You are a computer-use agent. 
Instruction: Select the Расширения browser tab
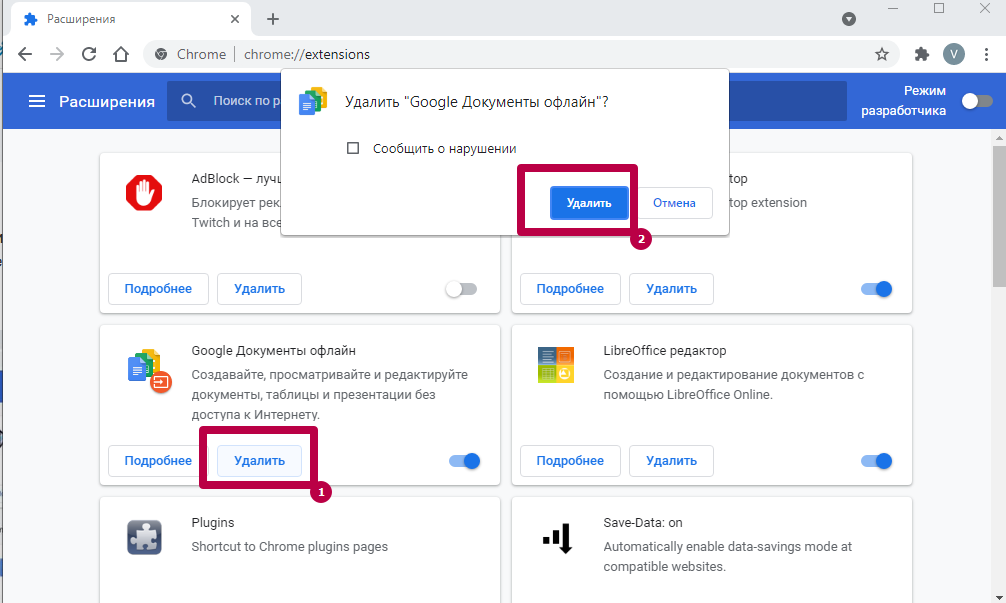coord(130,19)
